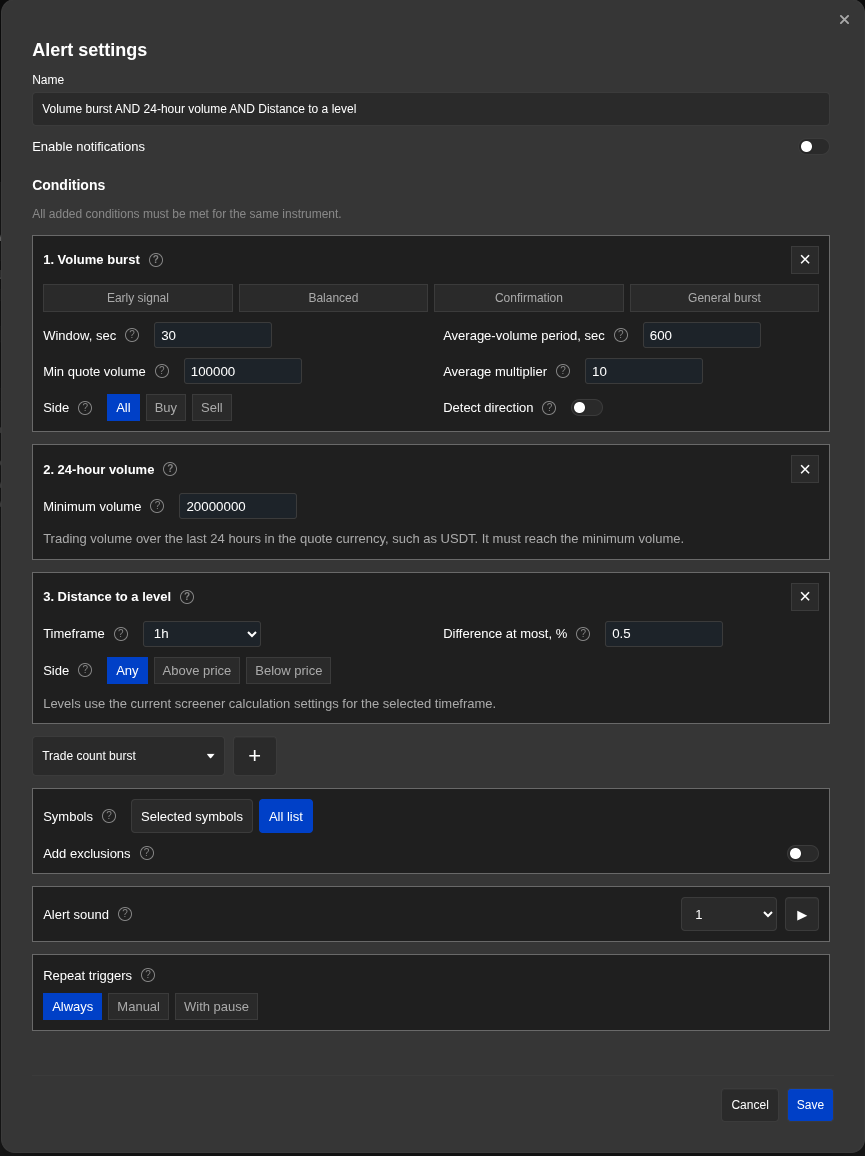Open help icon next to Volume burst

tap(156, 260)
